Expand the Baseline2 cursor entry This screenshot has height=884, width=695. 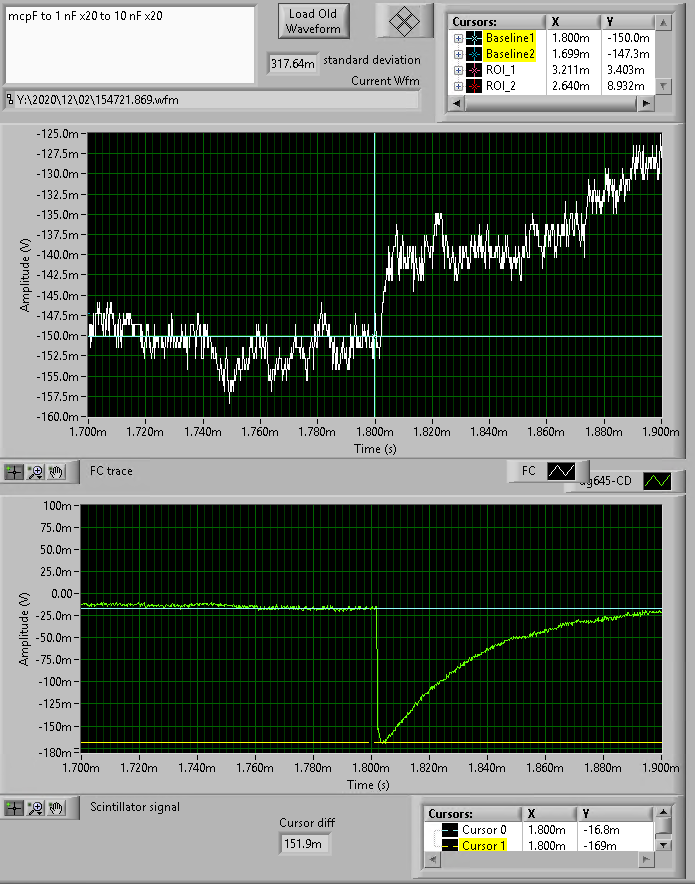458,54
